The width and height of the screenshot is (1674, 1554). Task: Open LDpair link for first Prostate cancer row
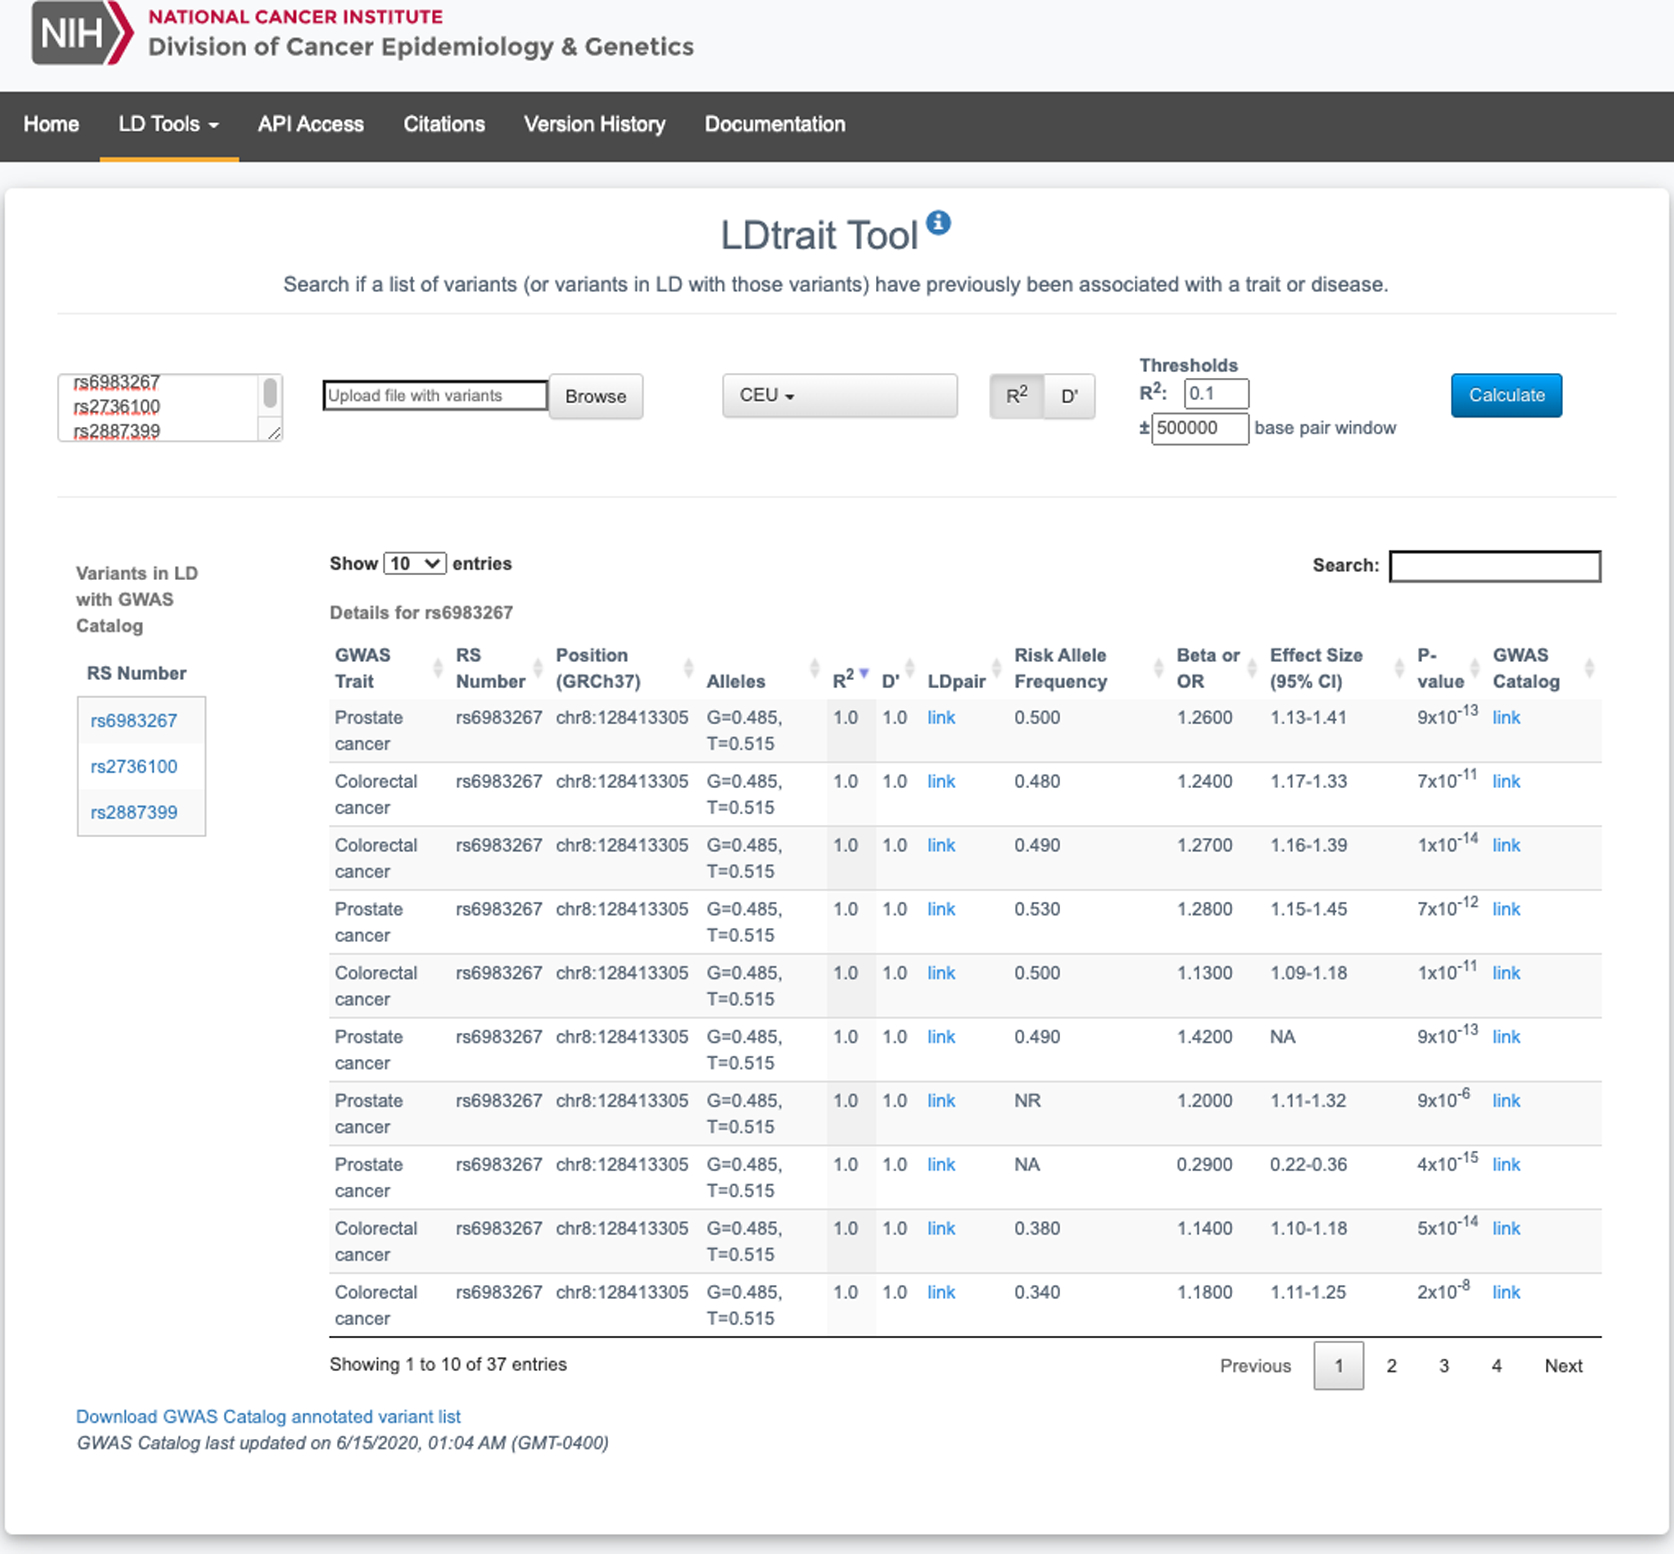(x=941, y=717)
